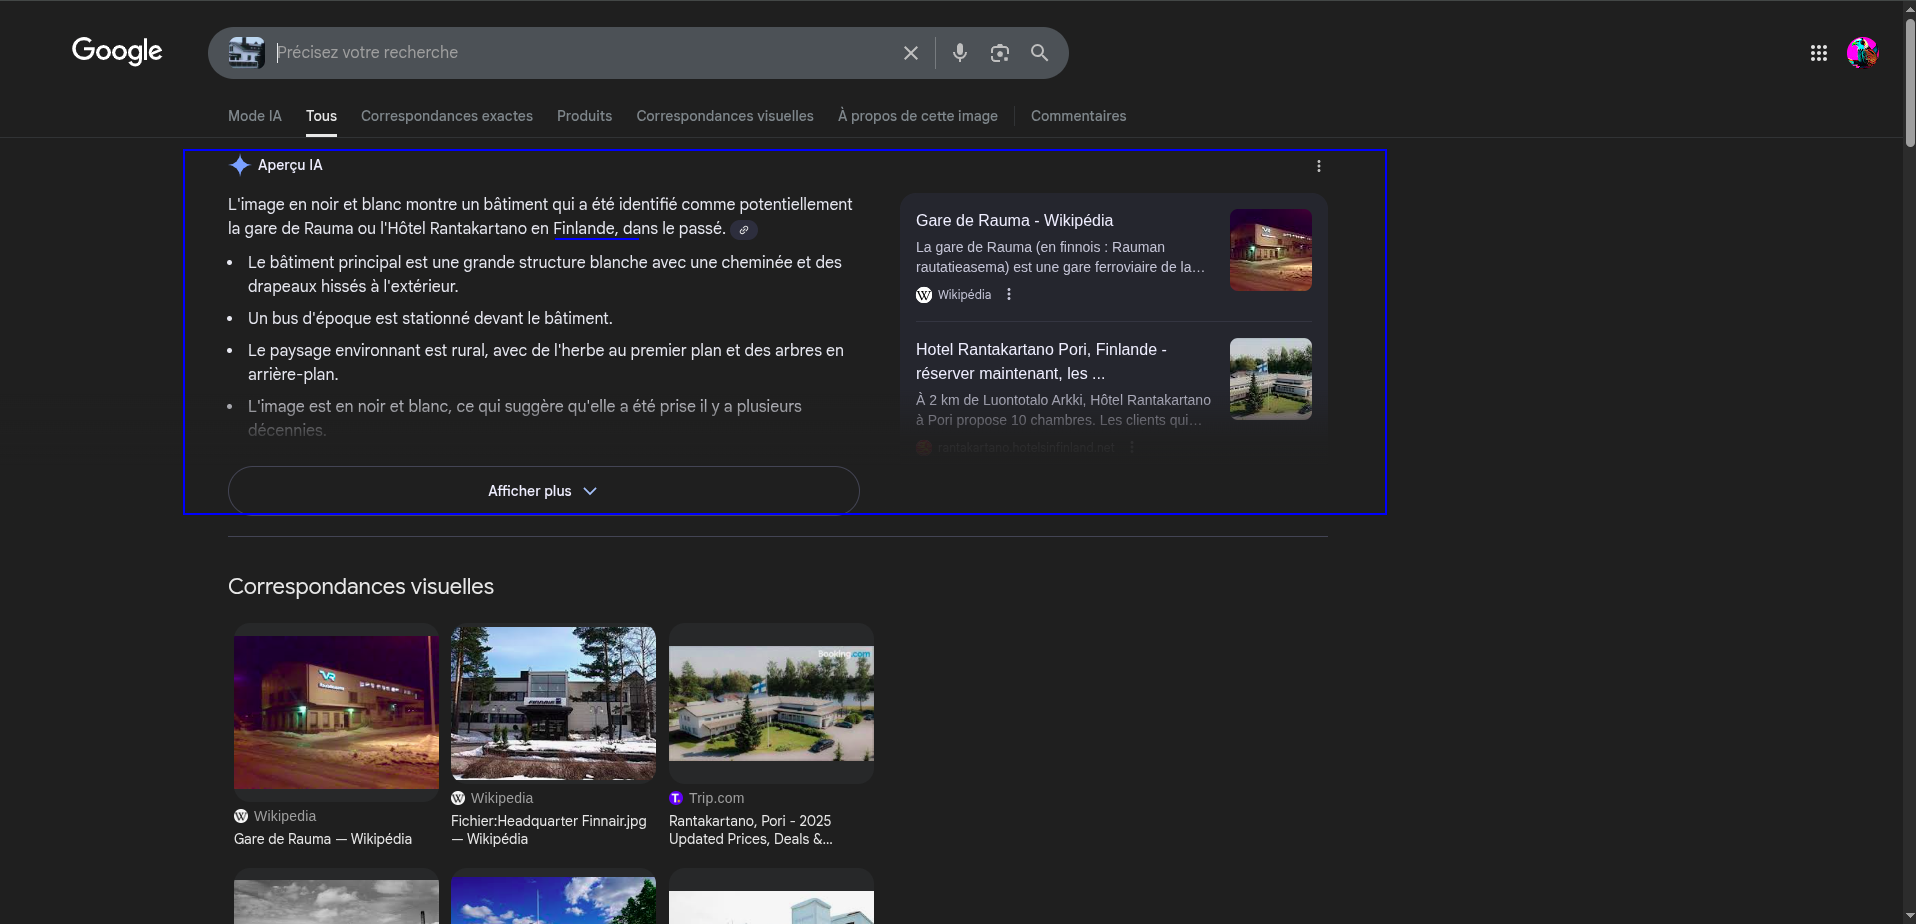Click the searched image thumbnail in search bar

246,53
